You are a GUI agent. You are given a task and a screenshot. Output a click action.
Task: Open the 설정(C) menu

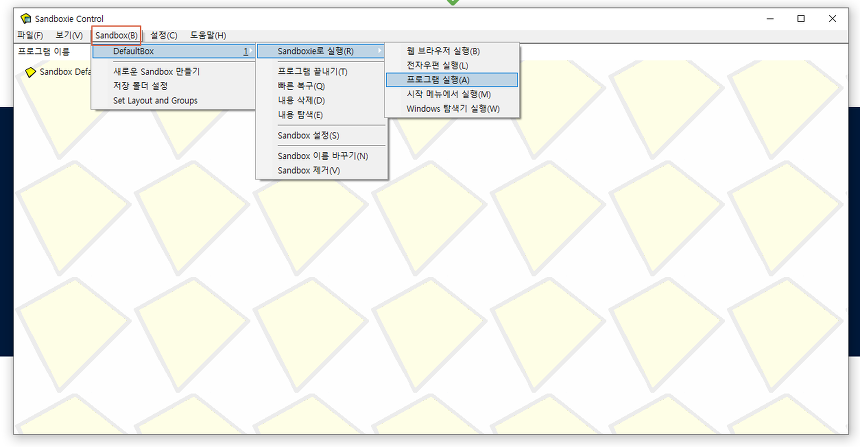[x=164, y=35]
